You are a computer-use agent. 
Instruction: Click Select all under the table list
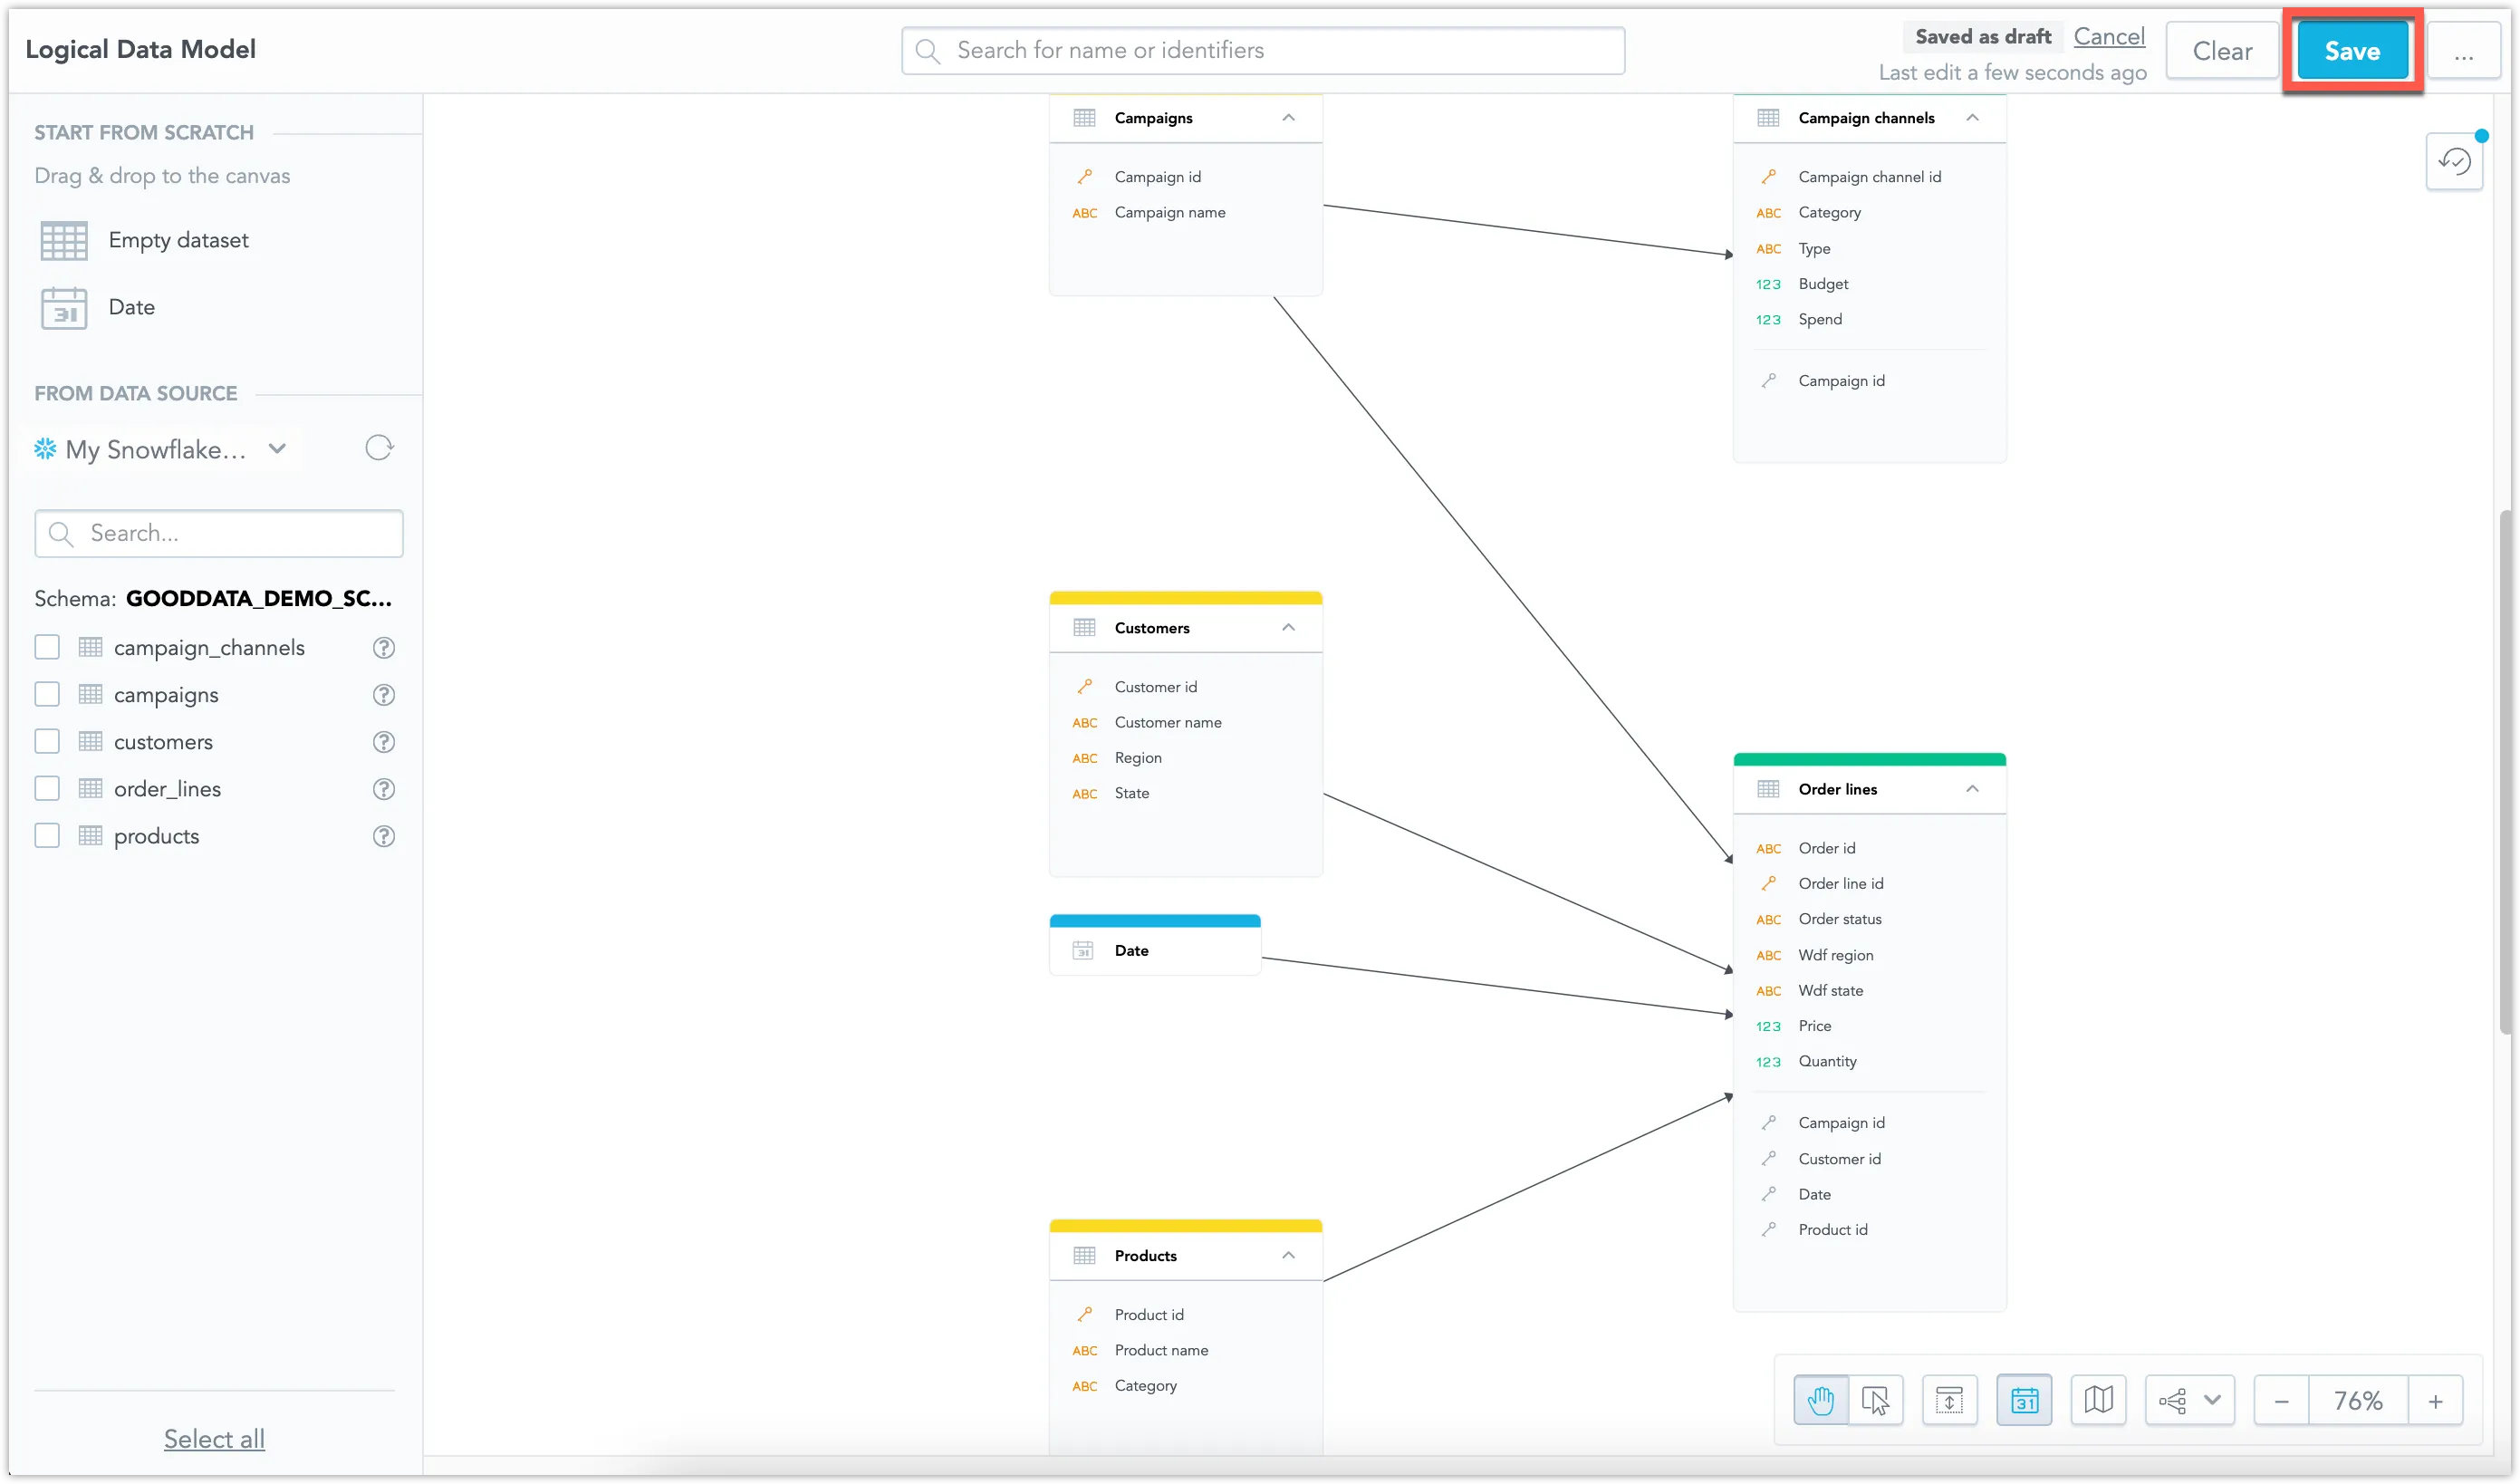(213, 1438)
